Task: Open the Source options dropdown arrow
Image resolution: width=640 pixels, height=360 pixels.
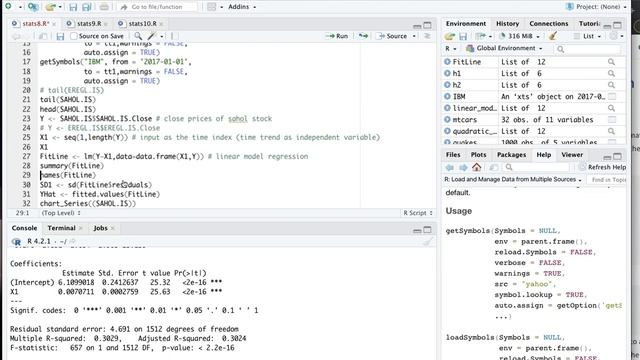Action: pos(414,36)
